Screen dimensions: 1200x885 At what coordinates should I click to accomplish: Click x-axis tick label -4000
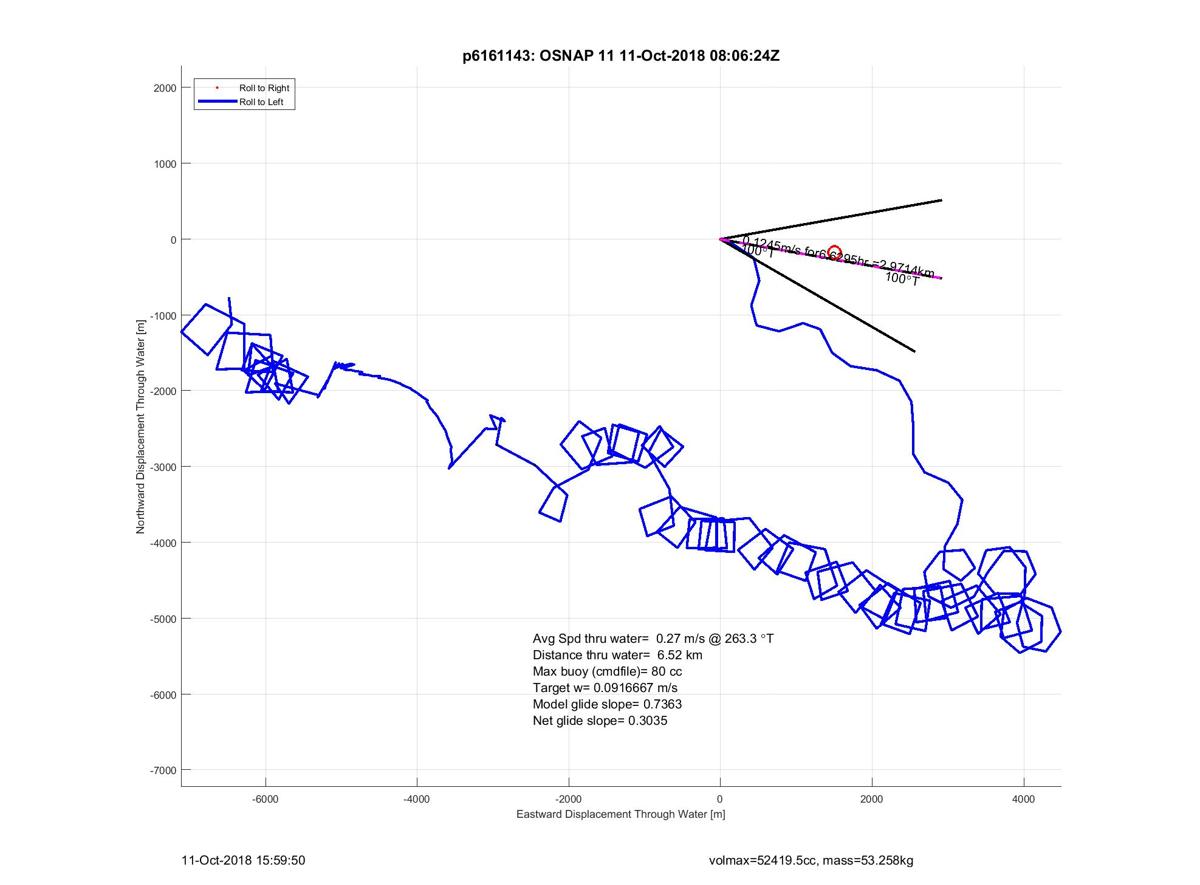[417, 799]
